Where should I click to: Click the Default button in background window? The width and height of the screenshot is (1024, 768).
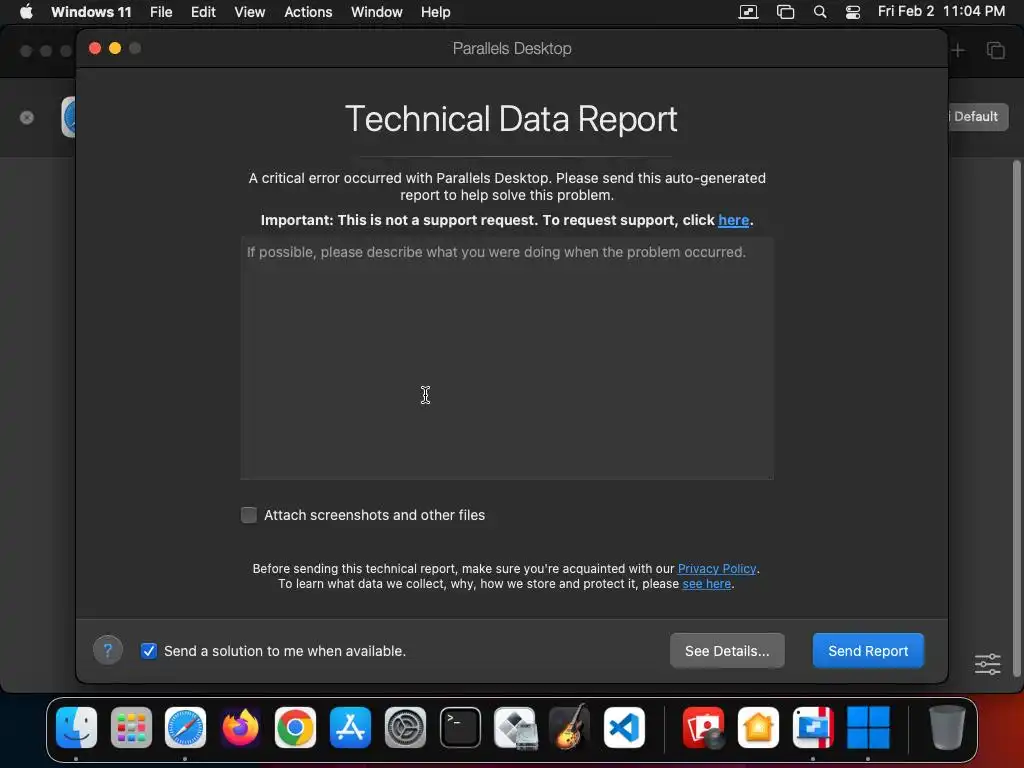point(976,117)
